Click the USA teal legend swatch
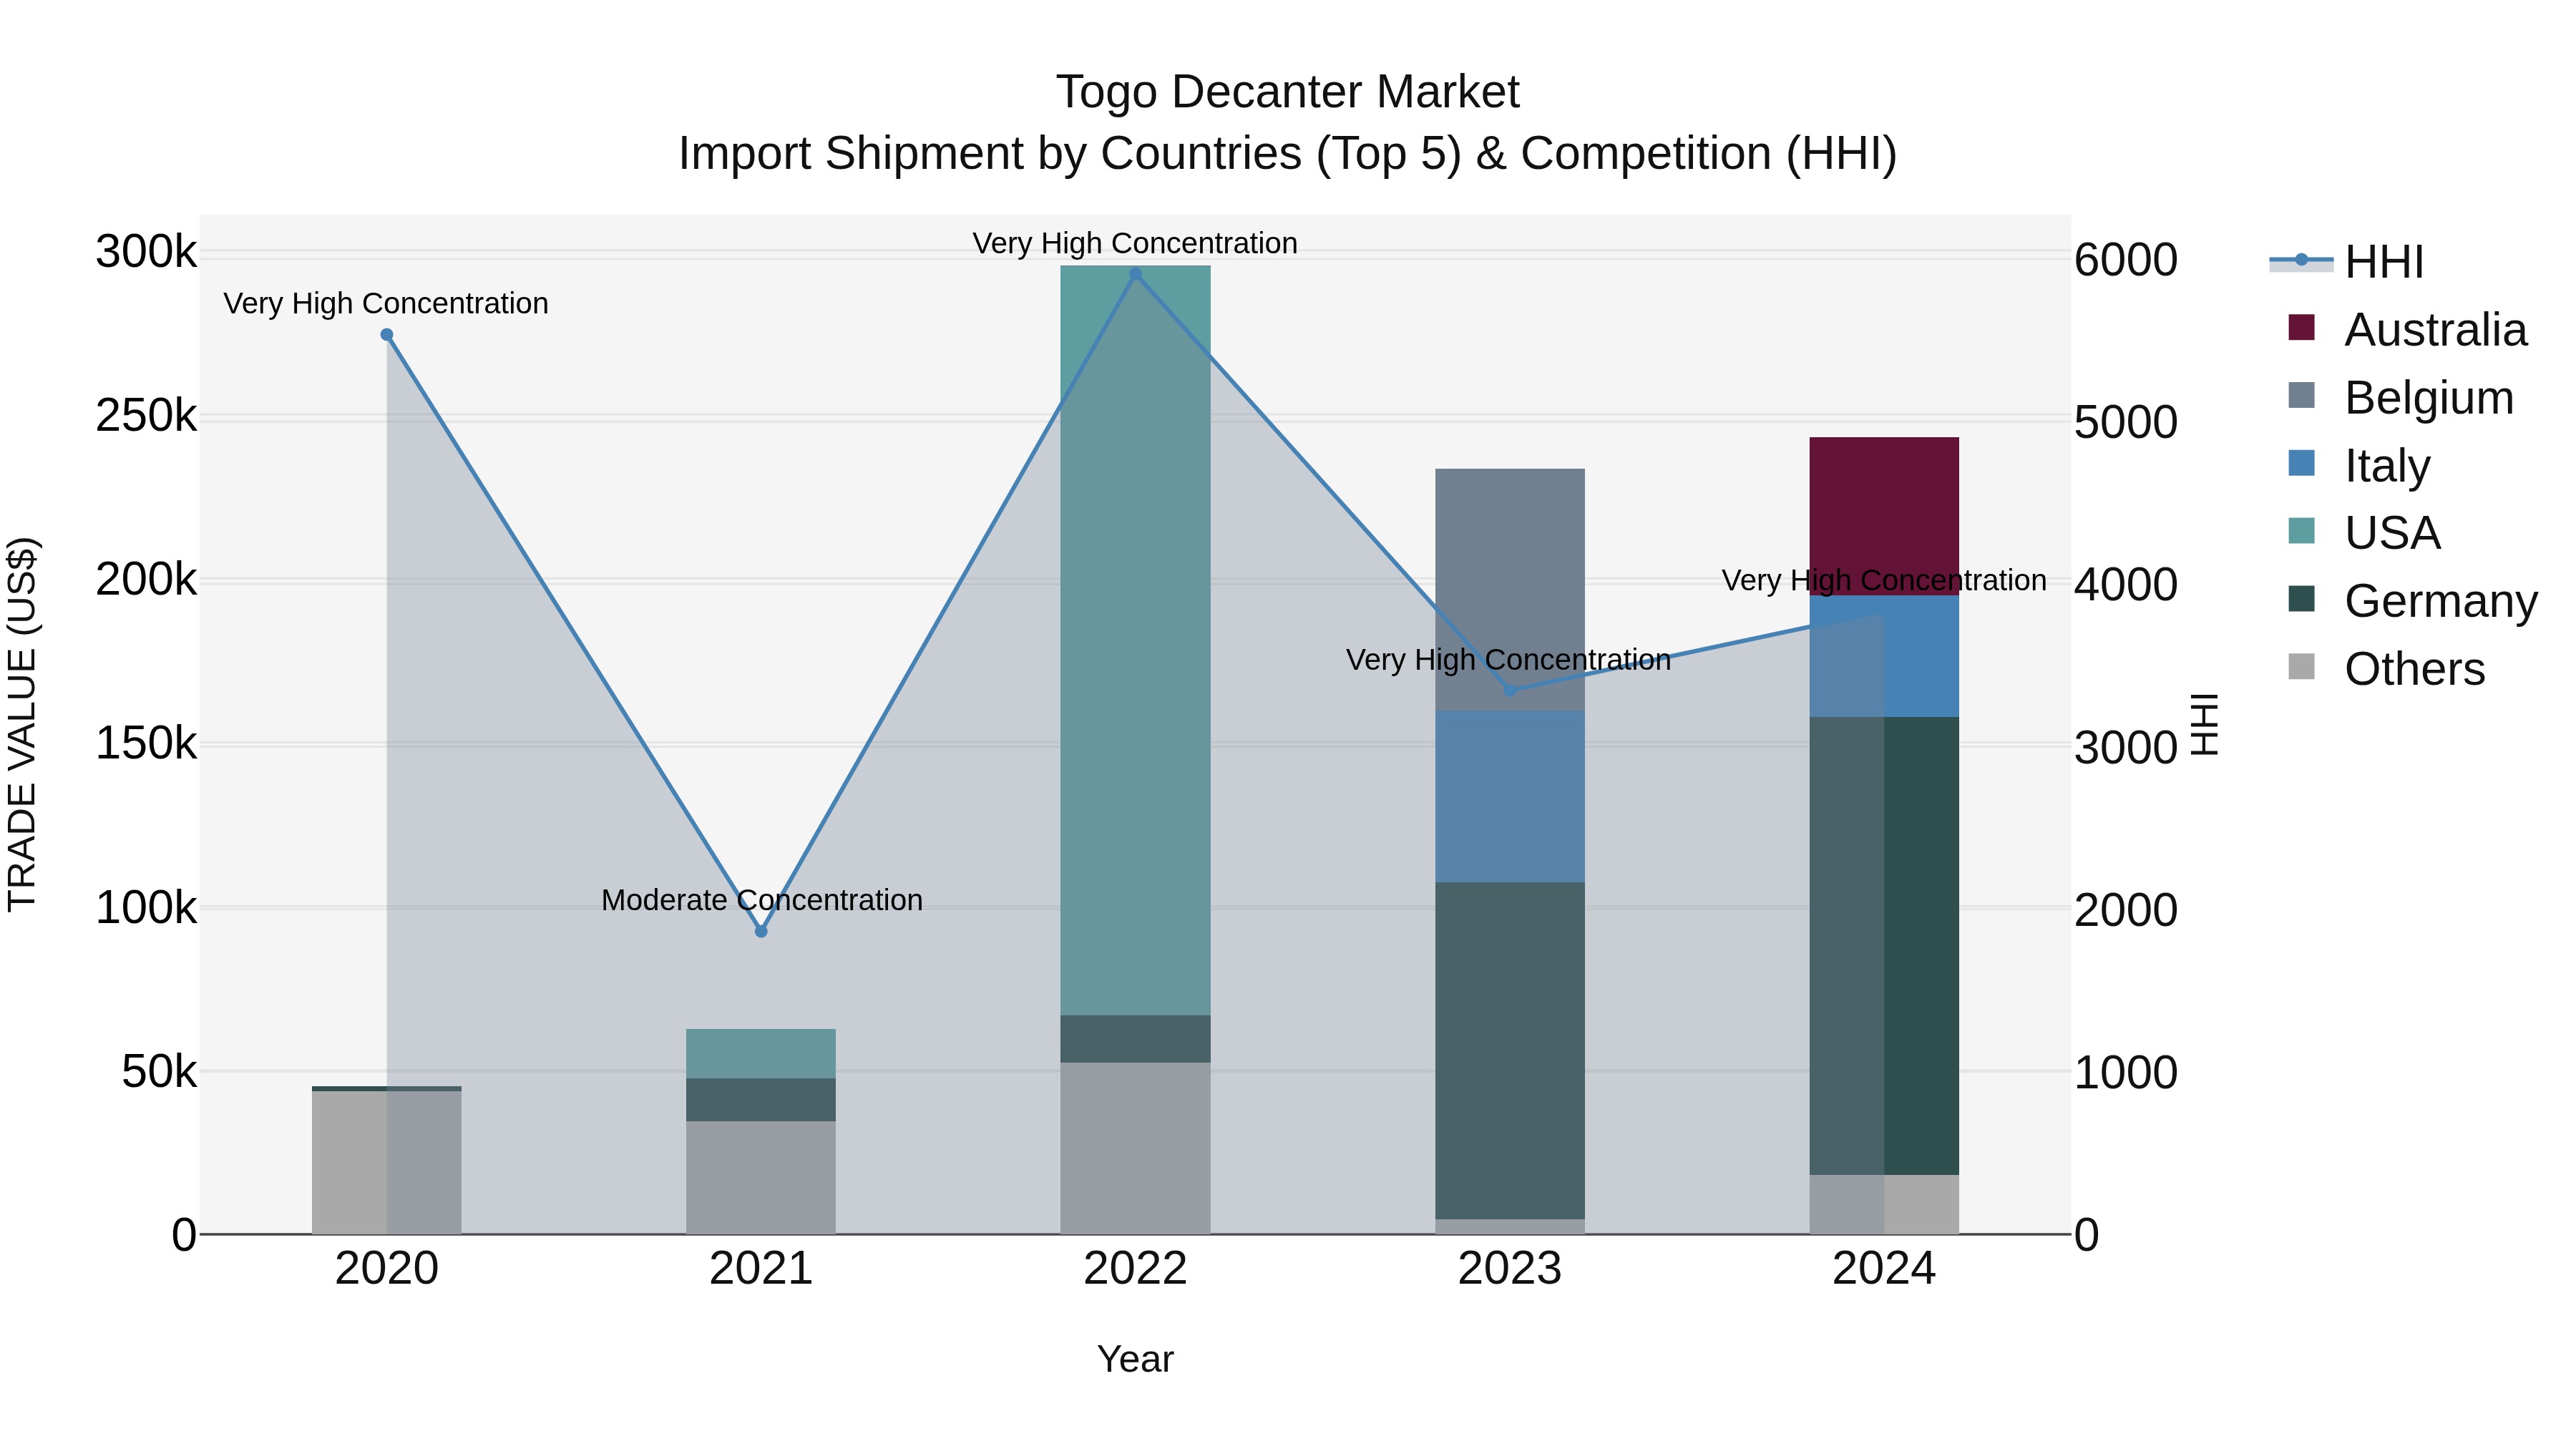 (2301, 531)
